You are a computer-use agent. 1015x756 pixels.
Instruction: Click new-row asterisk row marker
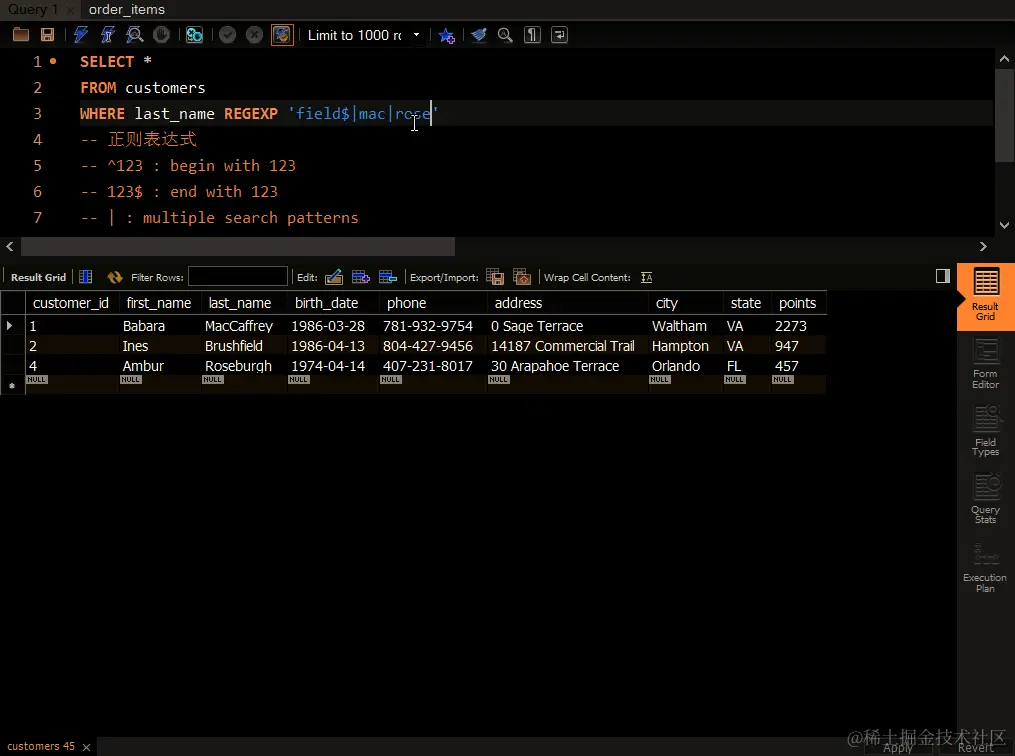coord(12,385)
